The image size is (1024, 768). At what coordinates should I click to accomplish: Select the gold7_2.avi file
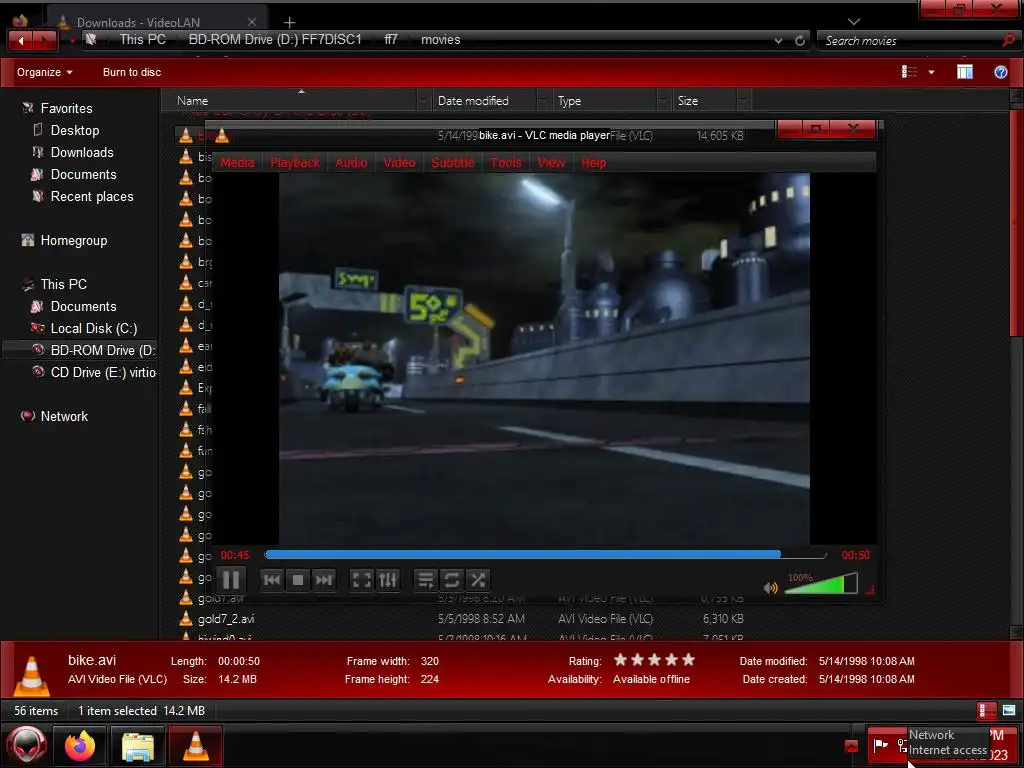[x=226, y=618]
